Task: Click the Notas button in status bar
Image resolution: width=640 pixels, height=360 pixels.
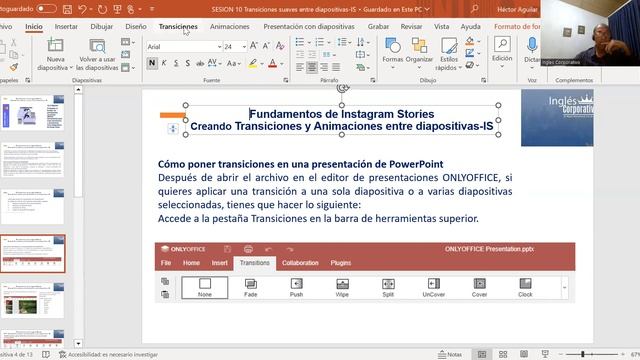Action: pyautogui.click(x=450, y=355)
